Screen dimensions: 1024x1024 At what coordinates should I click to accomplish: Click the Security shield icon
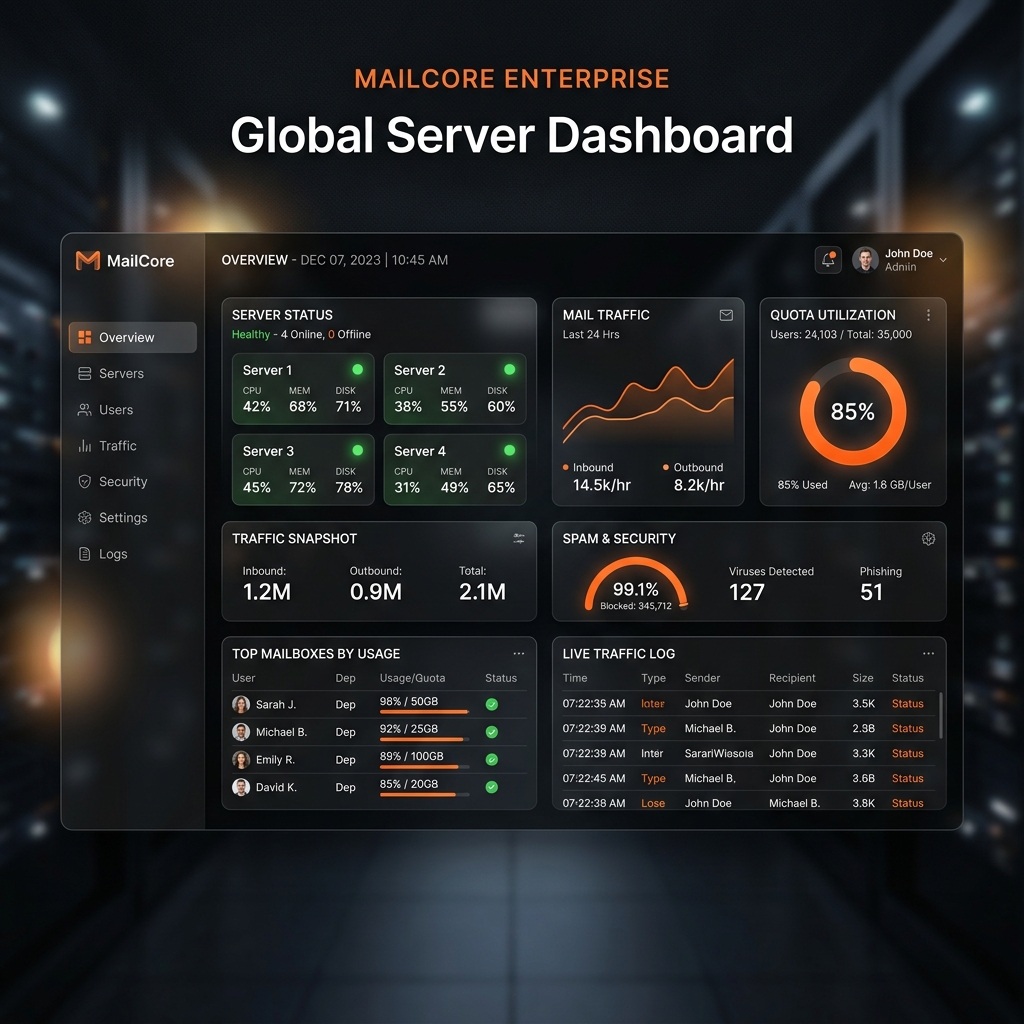tap(84, 481)
